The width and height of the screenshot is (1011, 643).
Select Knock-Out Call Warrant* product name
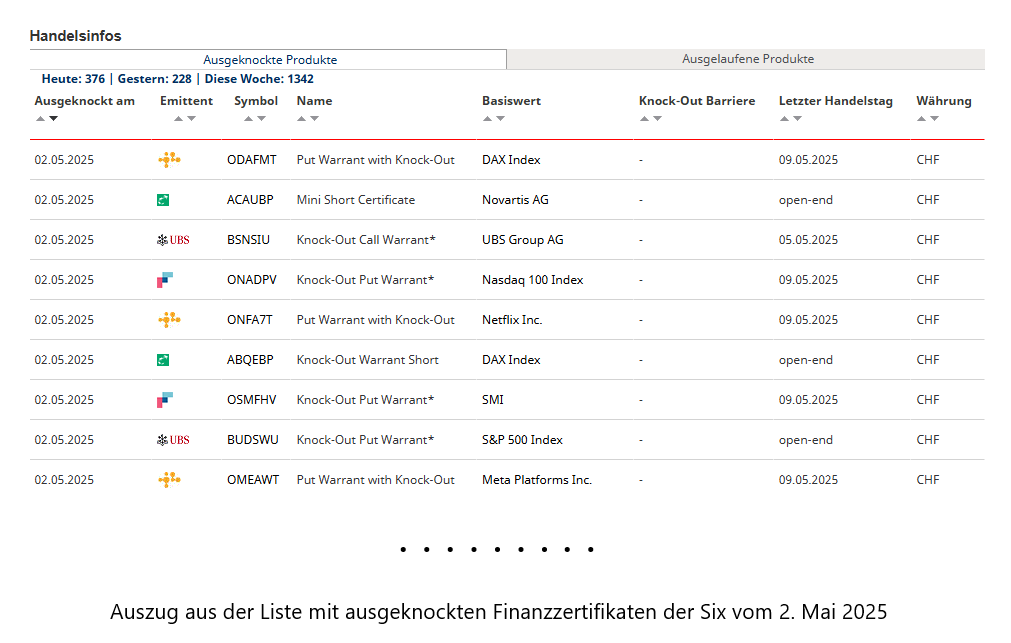click(x=366, y=240)
